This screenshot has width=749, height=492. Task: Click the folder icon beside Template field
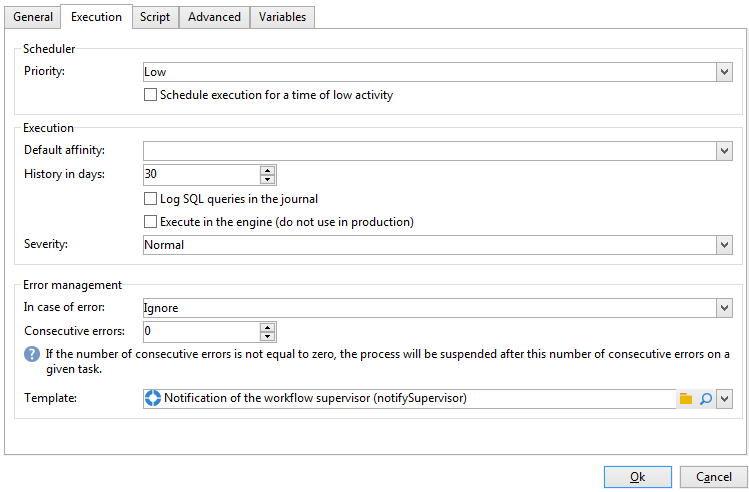coord(686,398)
